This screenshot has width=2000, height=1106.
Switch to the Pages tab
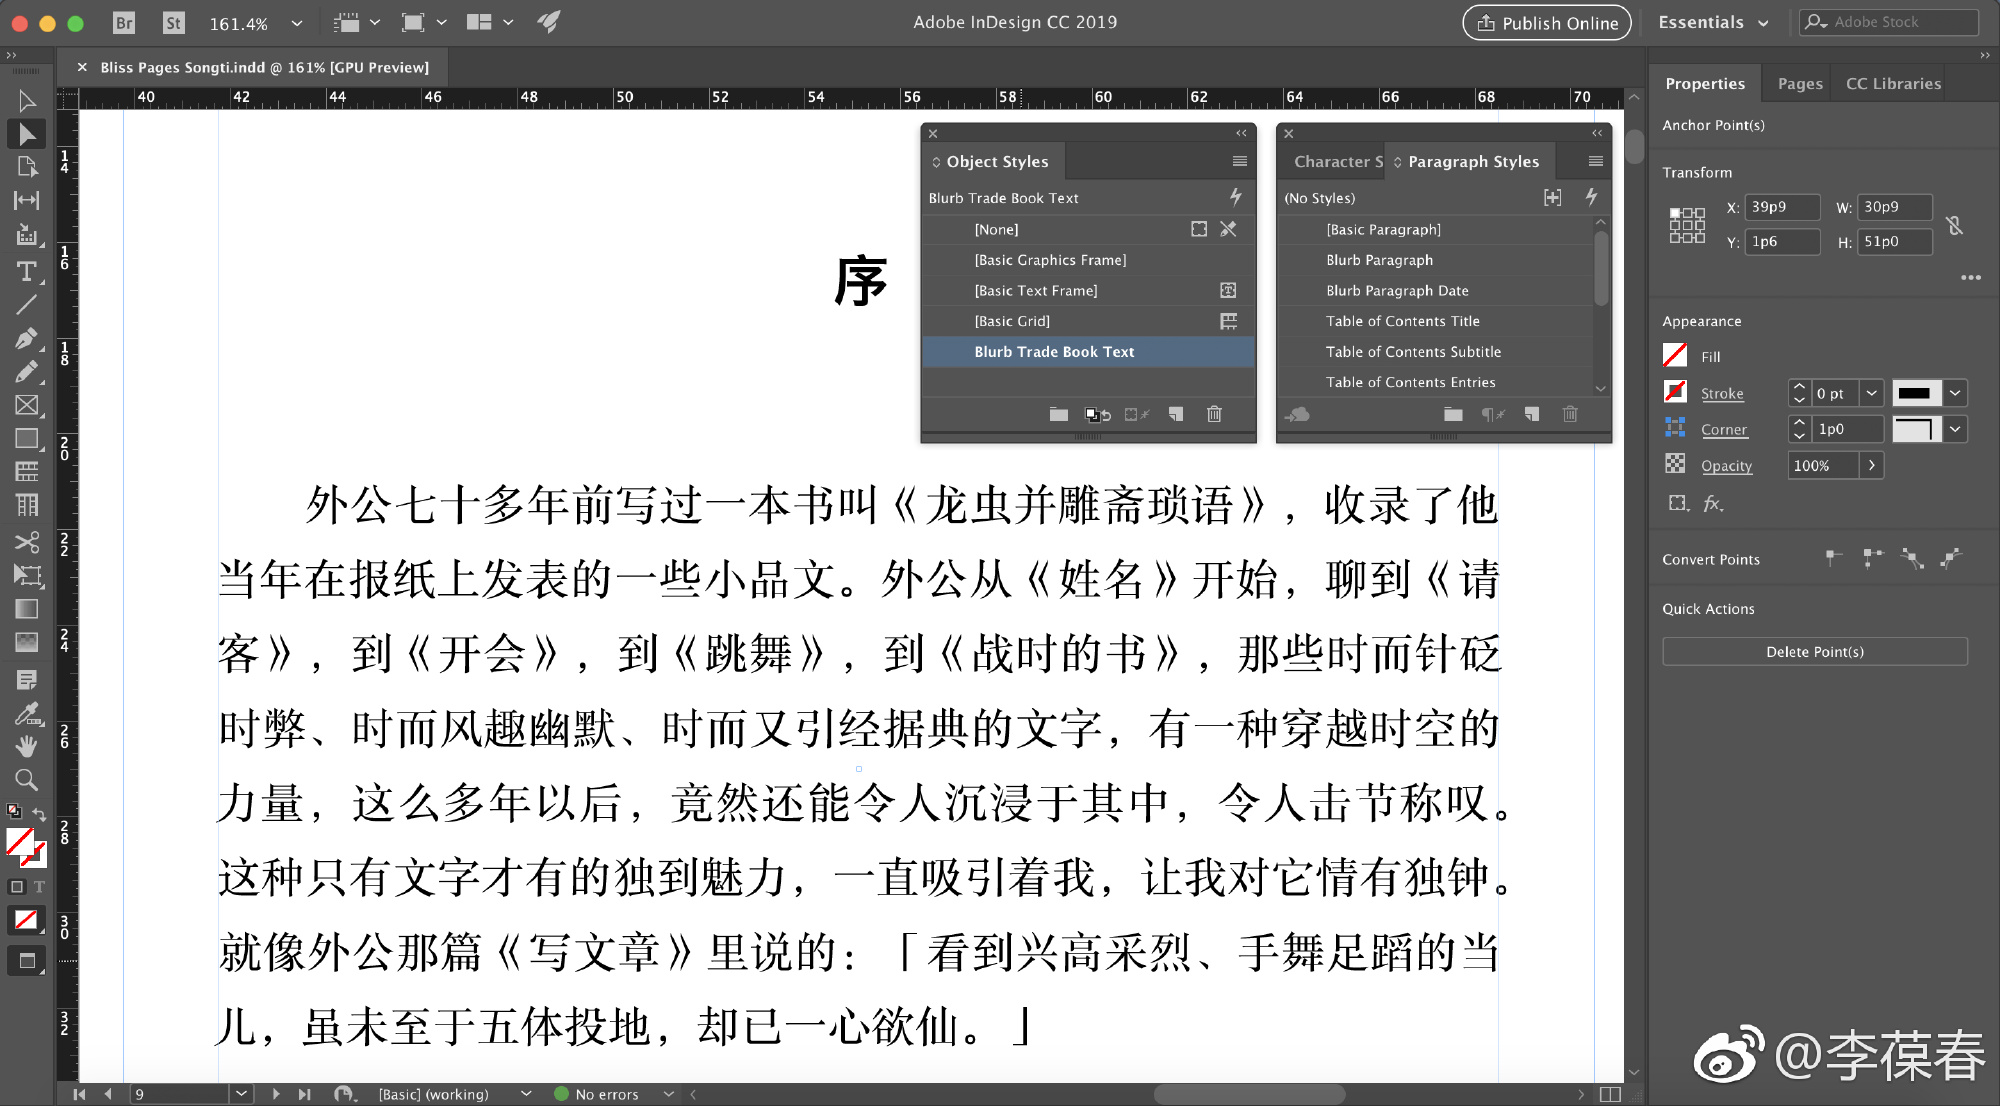(x=1799, y=84)
